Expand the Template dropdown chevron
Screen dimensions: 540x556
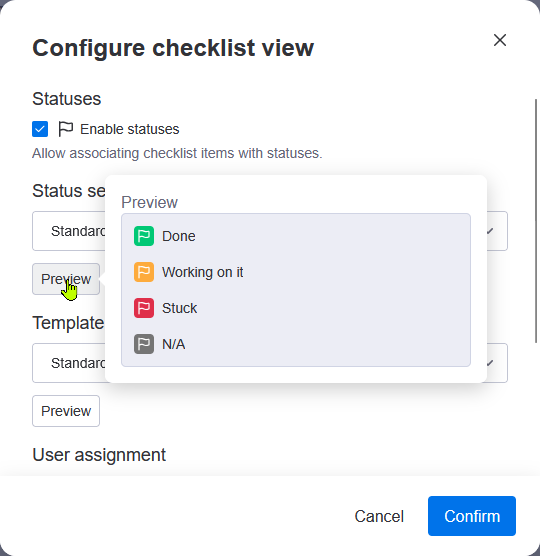(490, 363)
